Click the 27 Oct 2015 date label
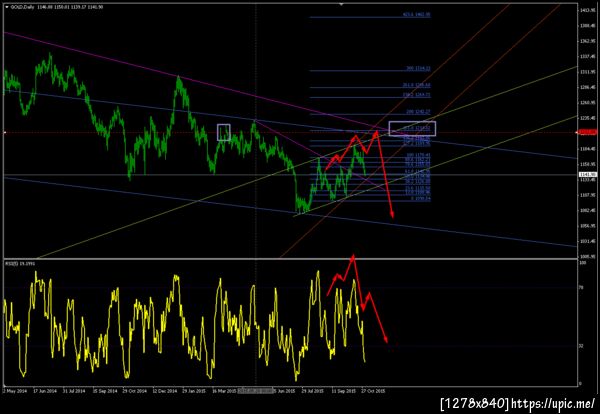This screenshot has height=414, width=600. [x=373, y=391]
